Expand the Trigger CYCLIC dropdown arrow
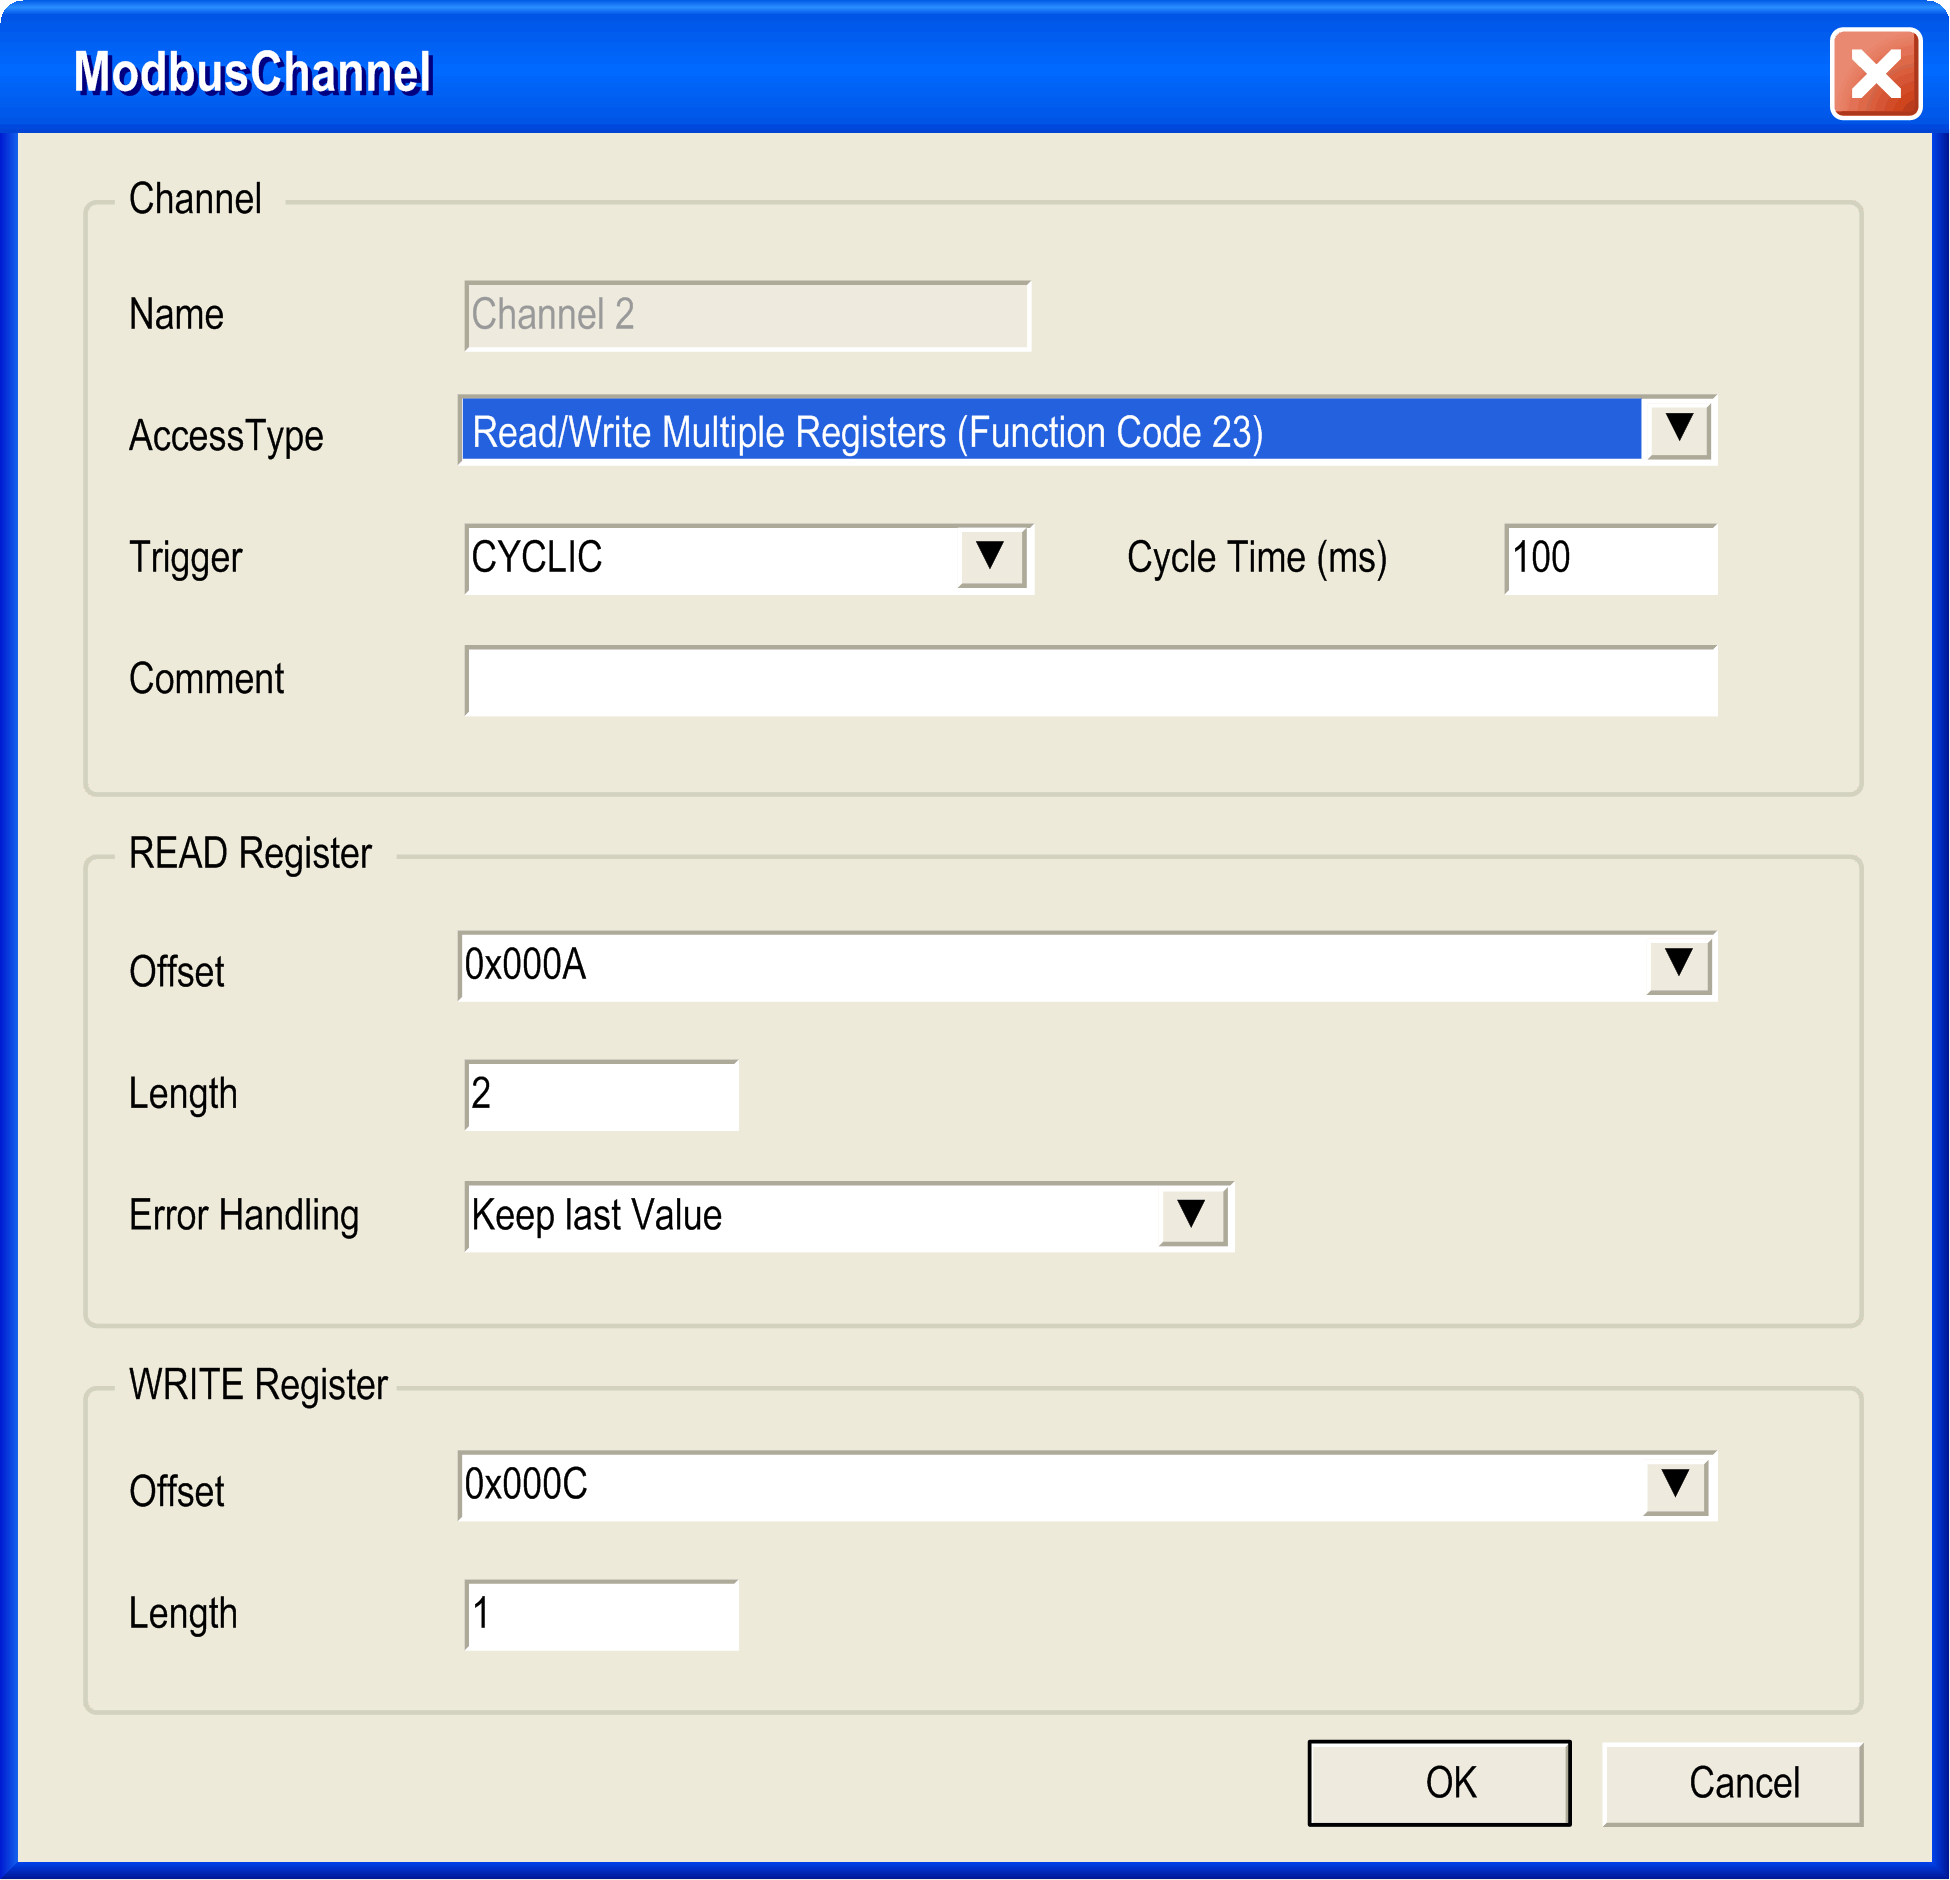The image size is (1950, 1880). click(x=990, y=557)
